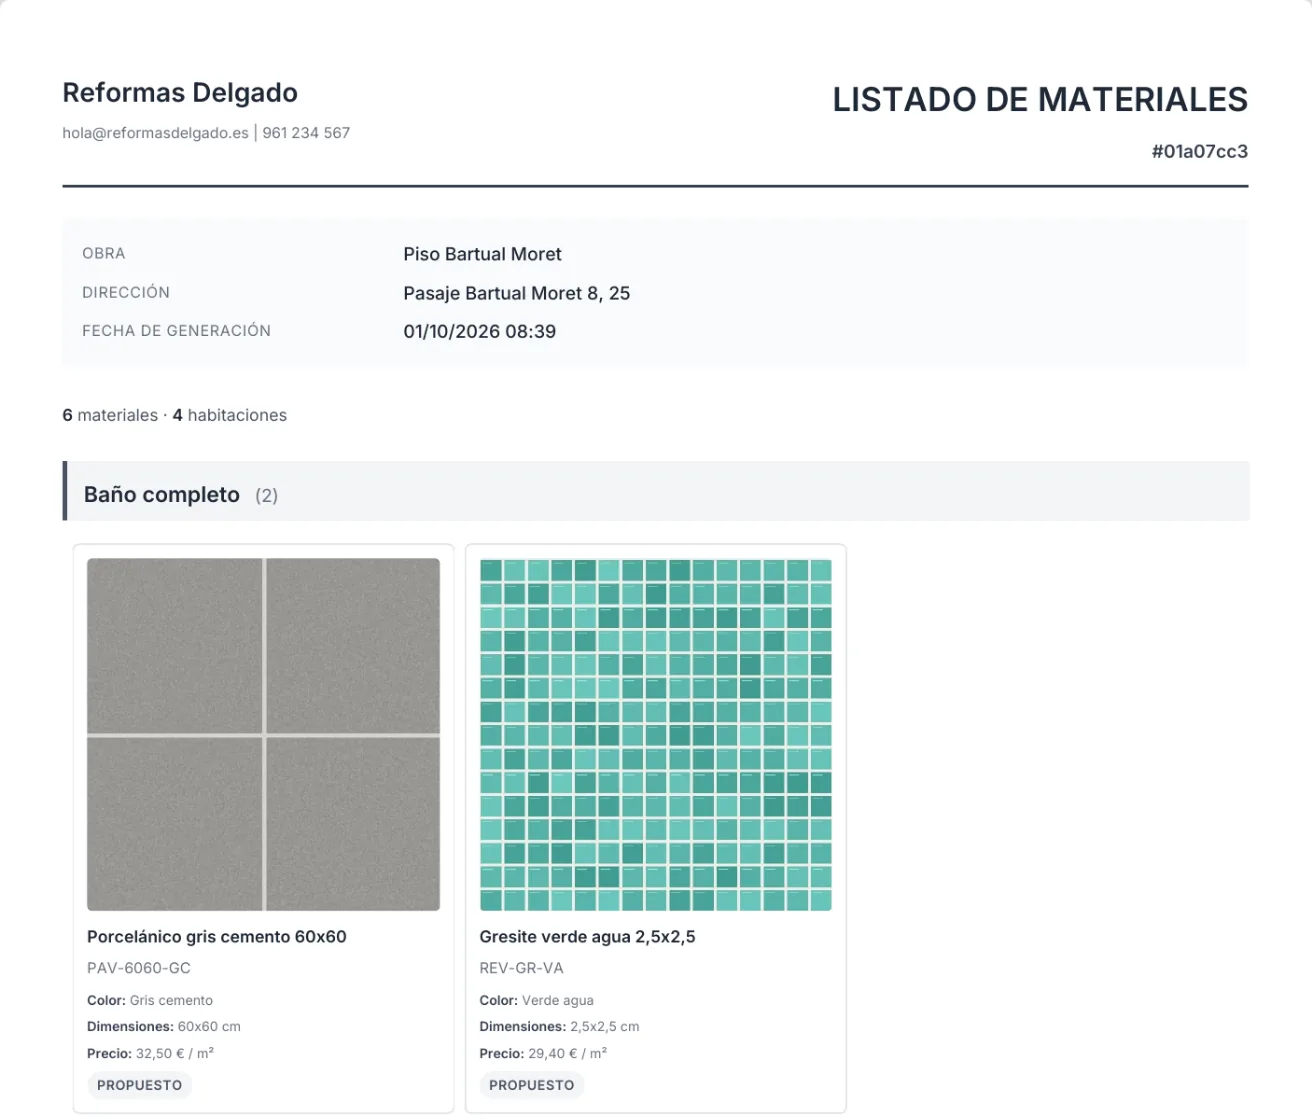
Task: Click the Baño completo section header
Action: point(656,491)
